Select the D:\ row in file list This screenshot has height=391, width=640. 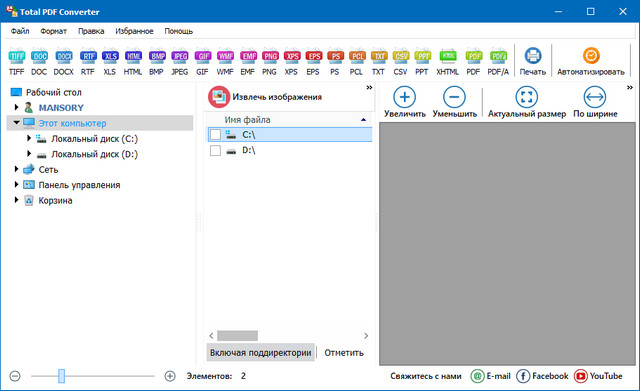pos(290,150)
